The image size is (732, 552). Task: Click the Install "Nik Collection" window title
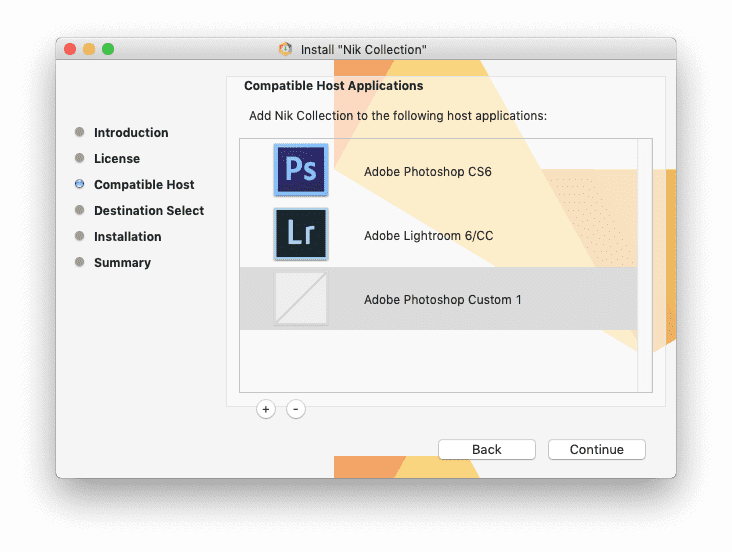363,50
